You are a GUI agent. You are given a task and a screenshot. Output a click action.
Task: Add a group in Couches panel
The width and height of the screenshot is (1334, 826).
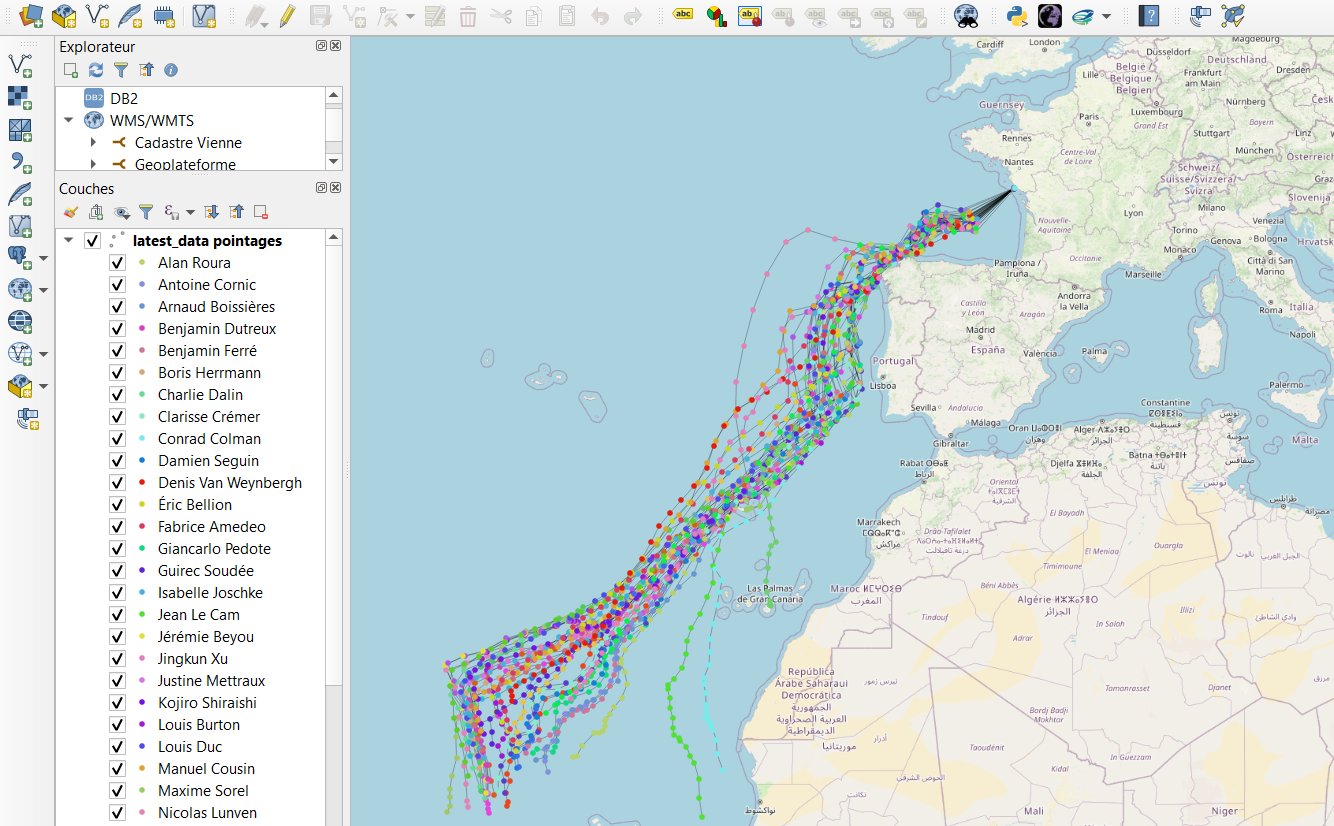(96, 212)
